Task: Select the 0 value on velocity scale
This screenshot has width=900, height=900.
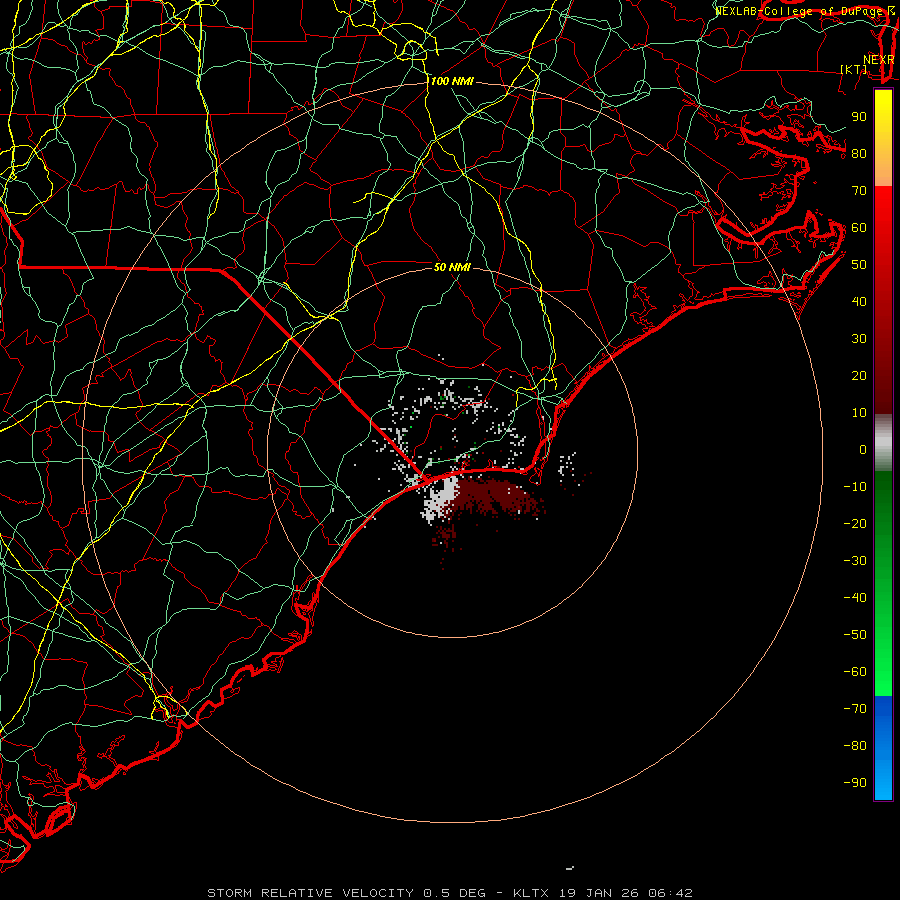Action: tap(863, 450)
